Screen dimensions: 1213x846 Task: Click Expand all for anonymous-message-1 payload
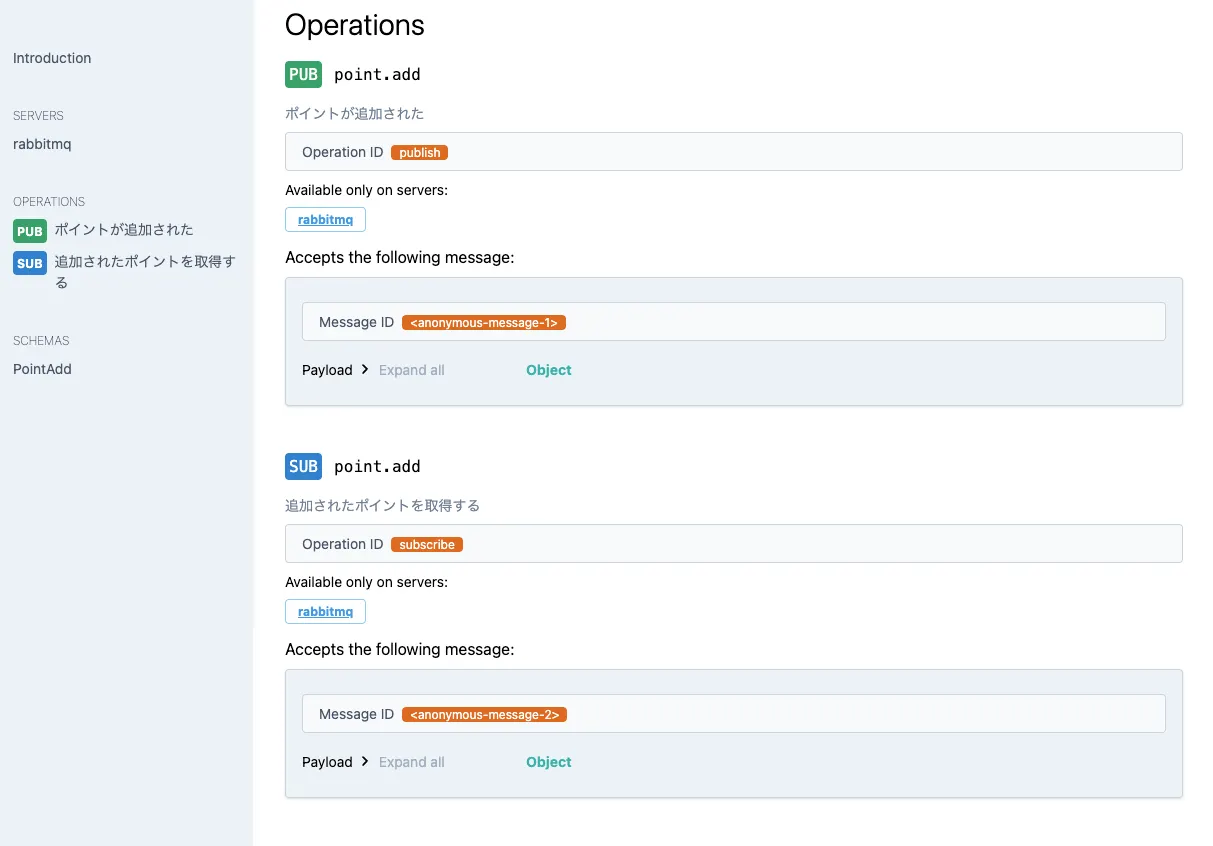[x=411, y=370]
